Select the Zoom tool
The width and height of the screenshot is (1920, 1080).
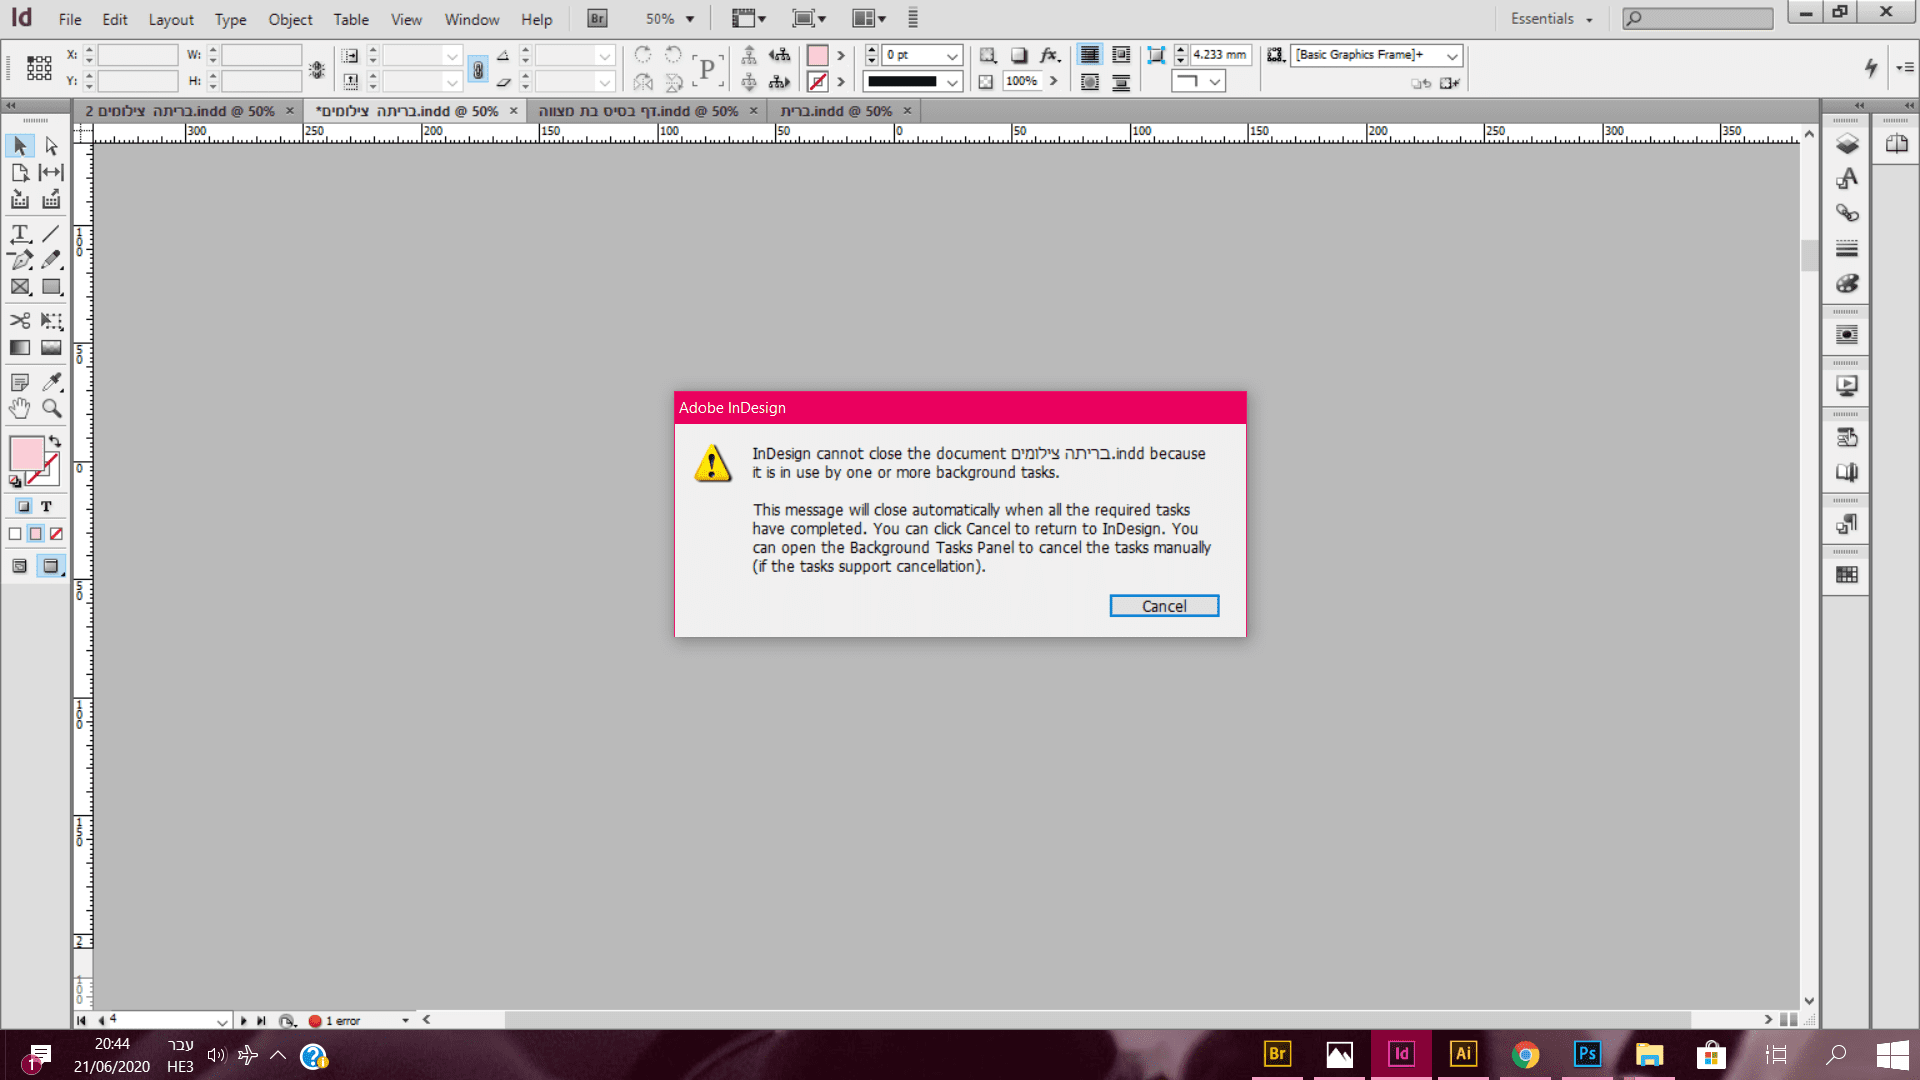[52, 408]
